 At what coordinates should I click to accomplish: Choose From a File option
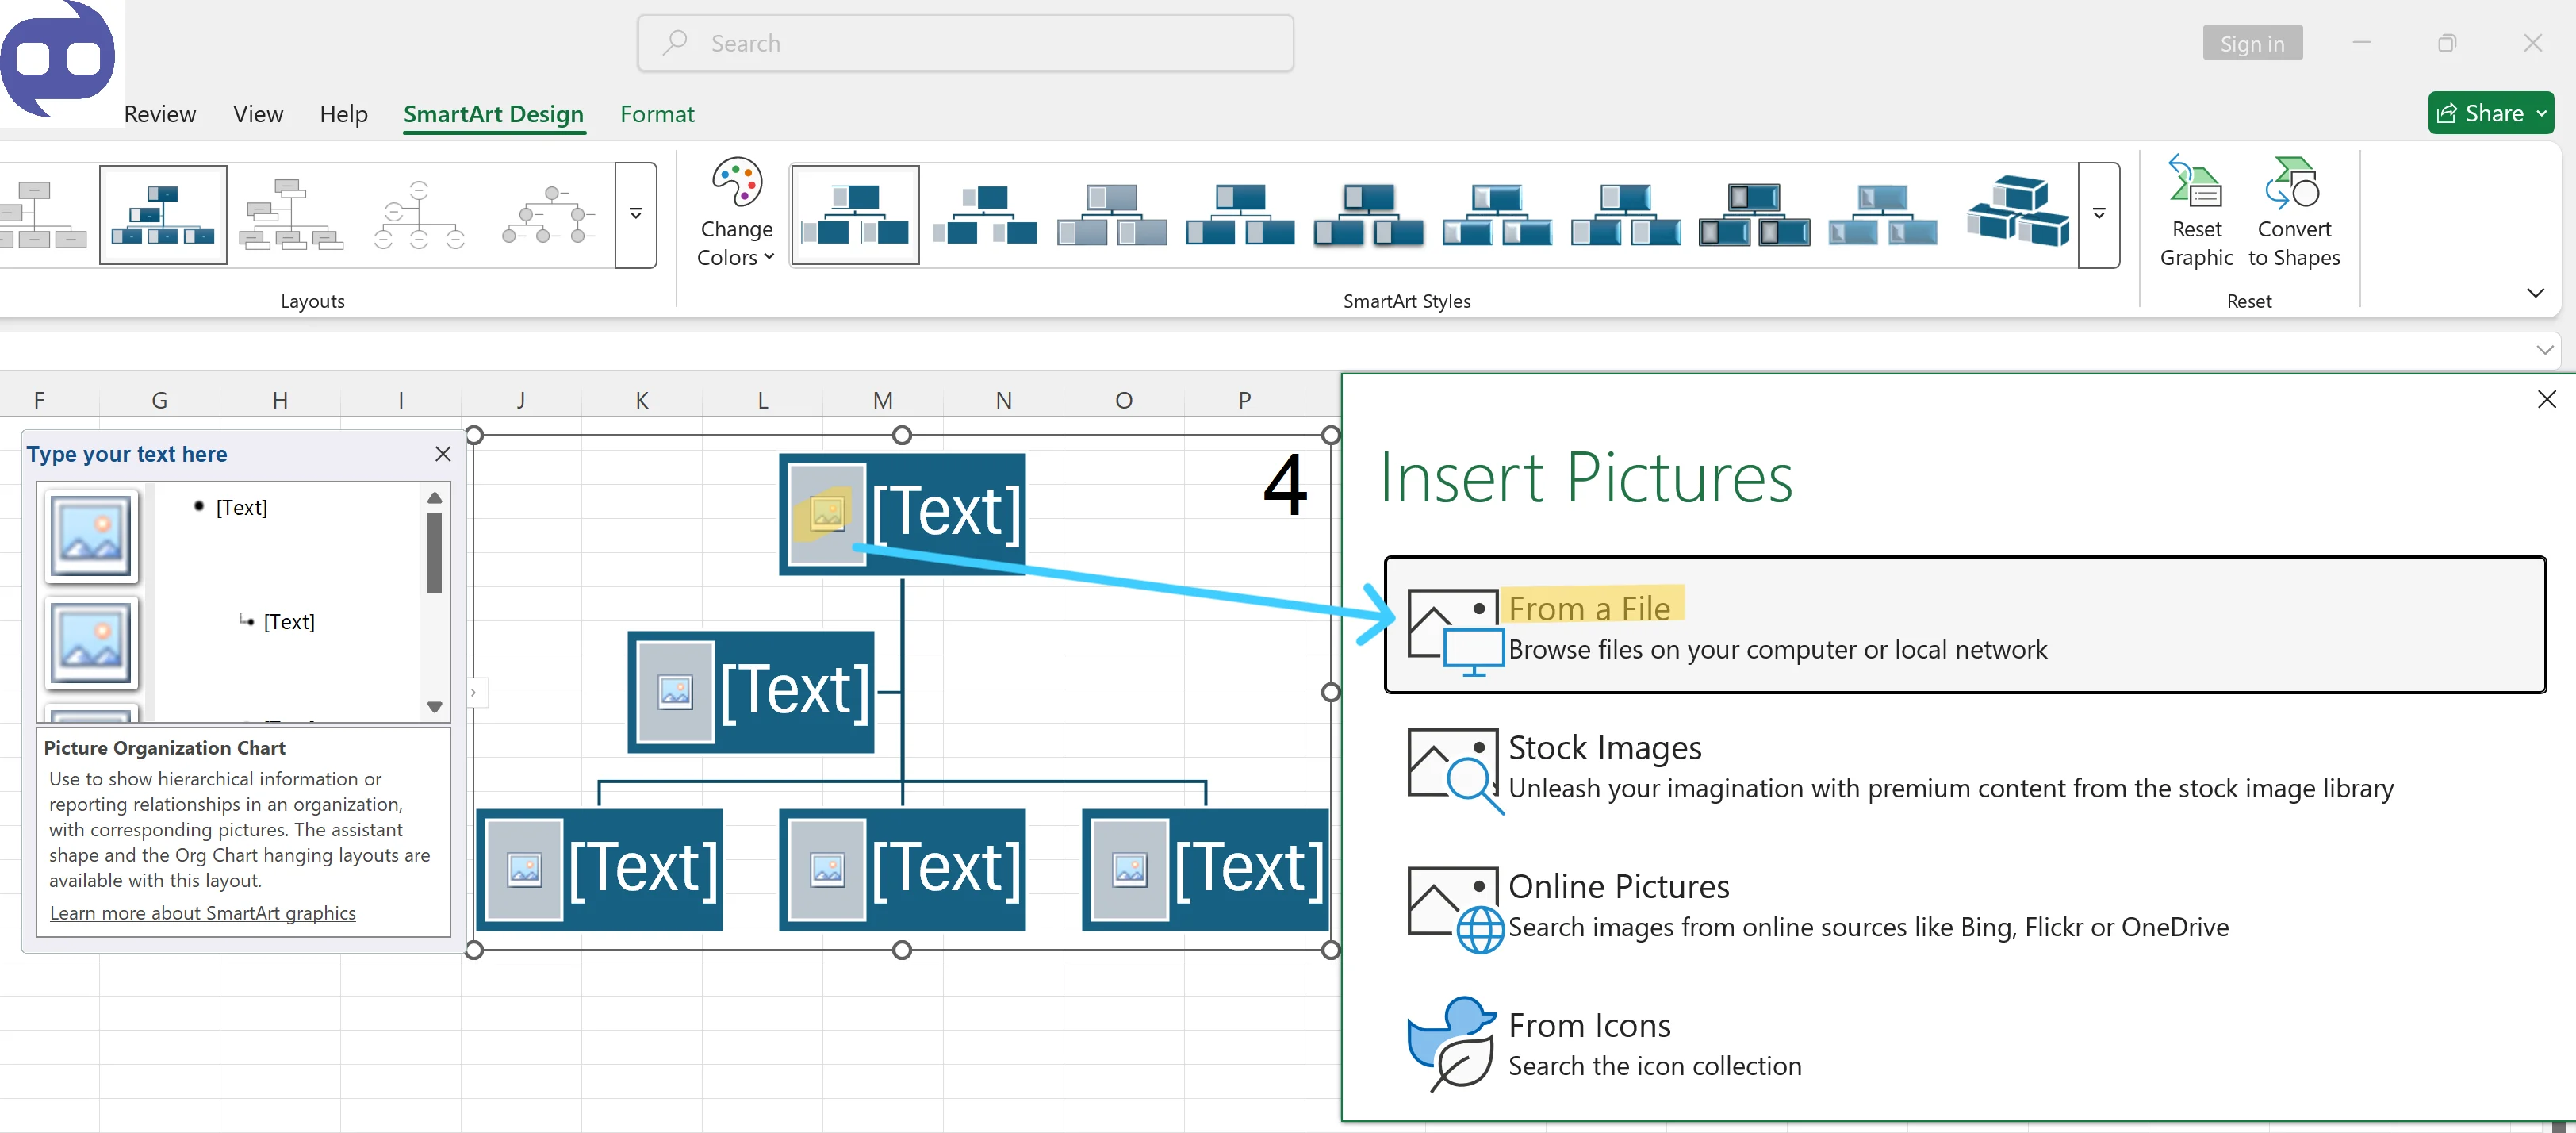point(1964,625)
